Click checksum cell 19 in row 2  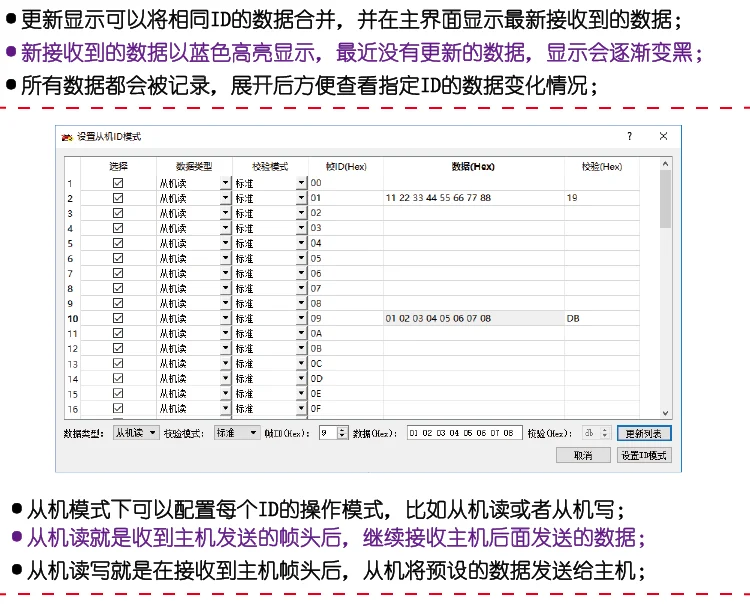coord(602,198)
